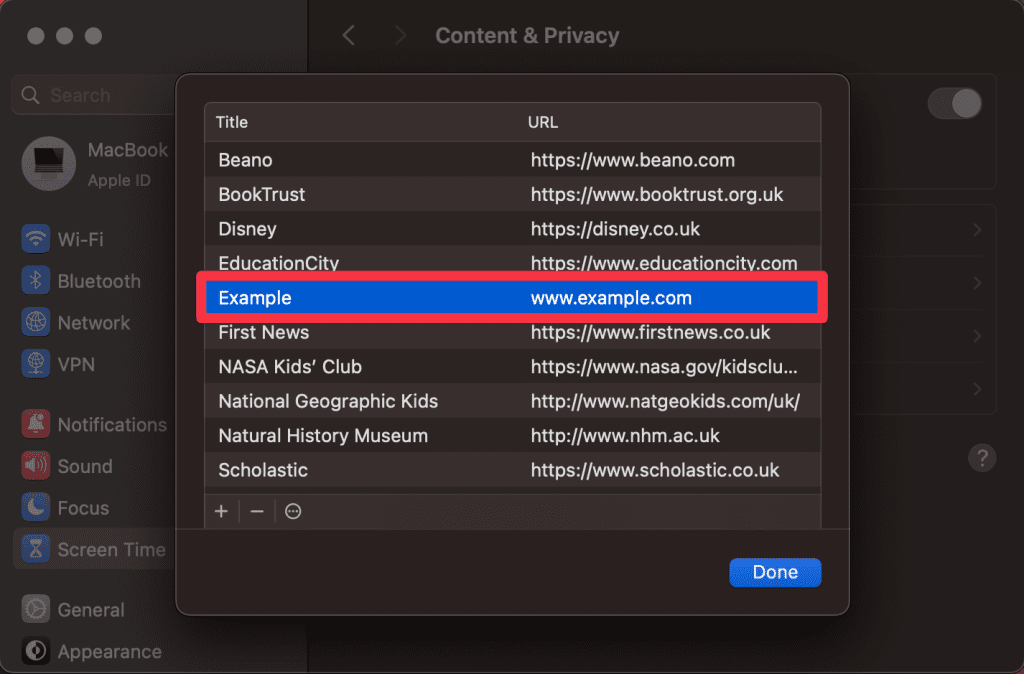The height and width of the screenshot is (674, 1024).
Task: Click the https://www.beano.com URL cell
Action: [x=633, y=160]
